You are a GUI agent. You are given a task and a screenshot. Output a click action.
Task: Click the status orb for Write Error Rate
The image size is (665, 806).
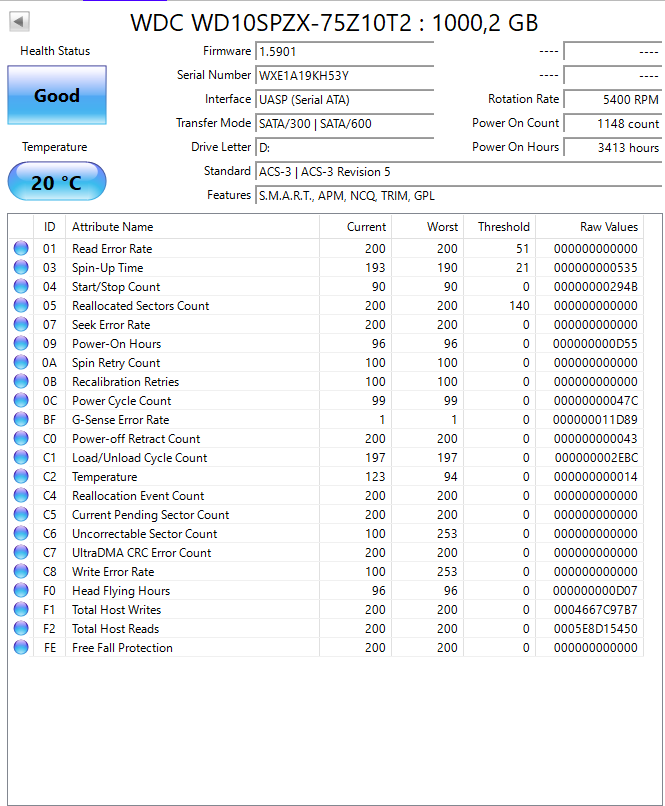point(21,572)
